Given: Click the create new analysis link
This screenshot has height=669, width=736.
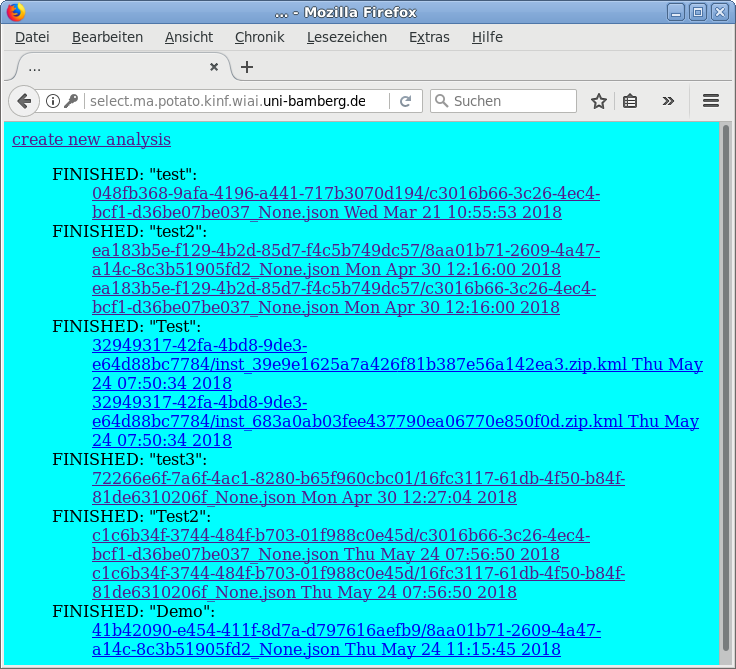Looking at the screenshot, I should [91, 139].
